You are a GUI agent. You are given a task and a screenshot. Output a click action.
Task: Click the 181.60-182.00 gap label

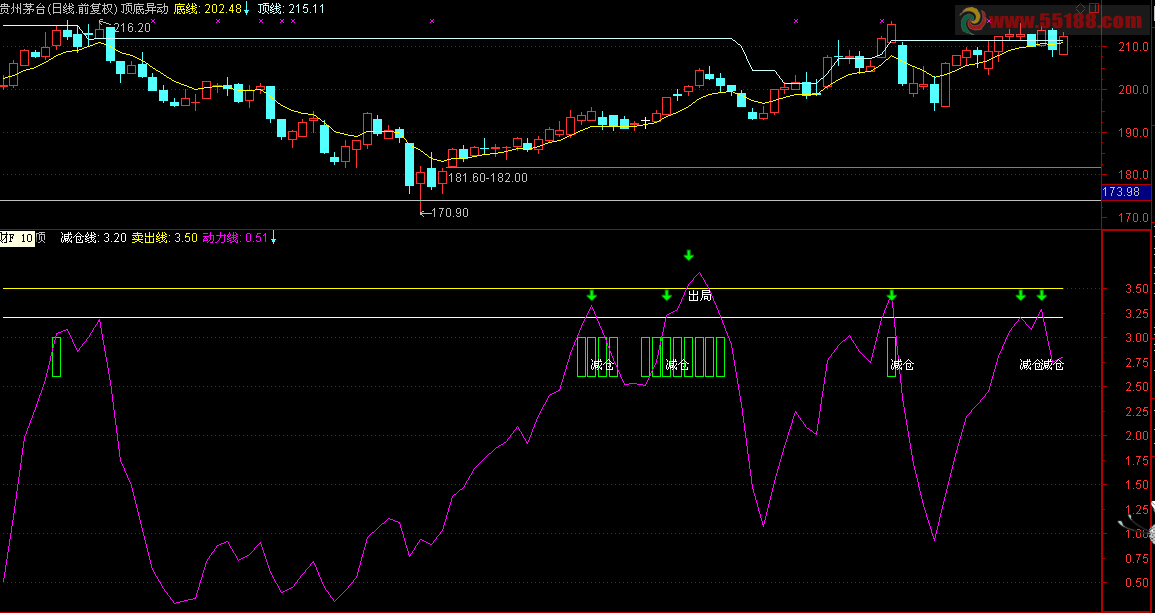tap(488, 178)
